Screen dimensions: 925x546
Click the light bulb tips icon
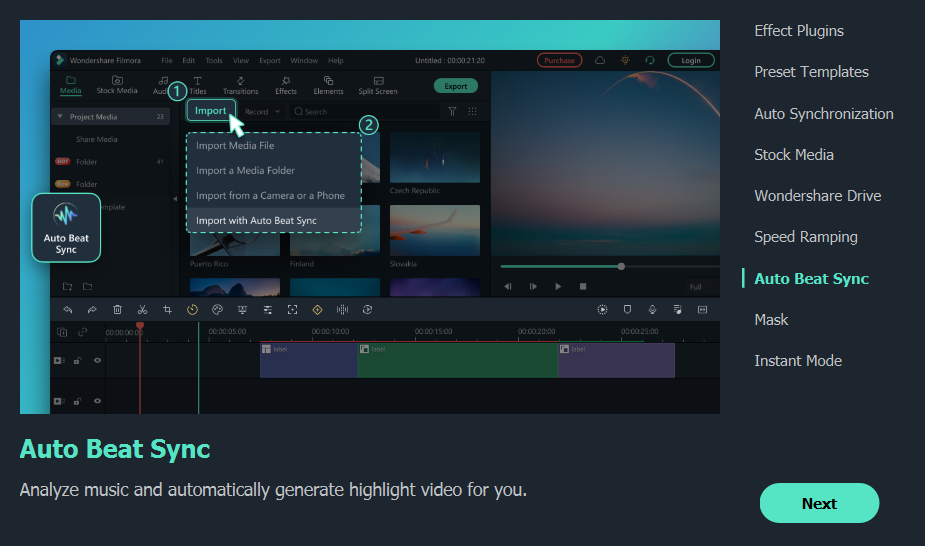click(625, 60)
